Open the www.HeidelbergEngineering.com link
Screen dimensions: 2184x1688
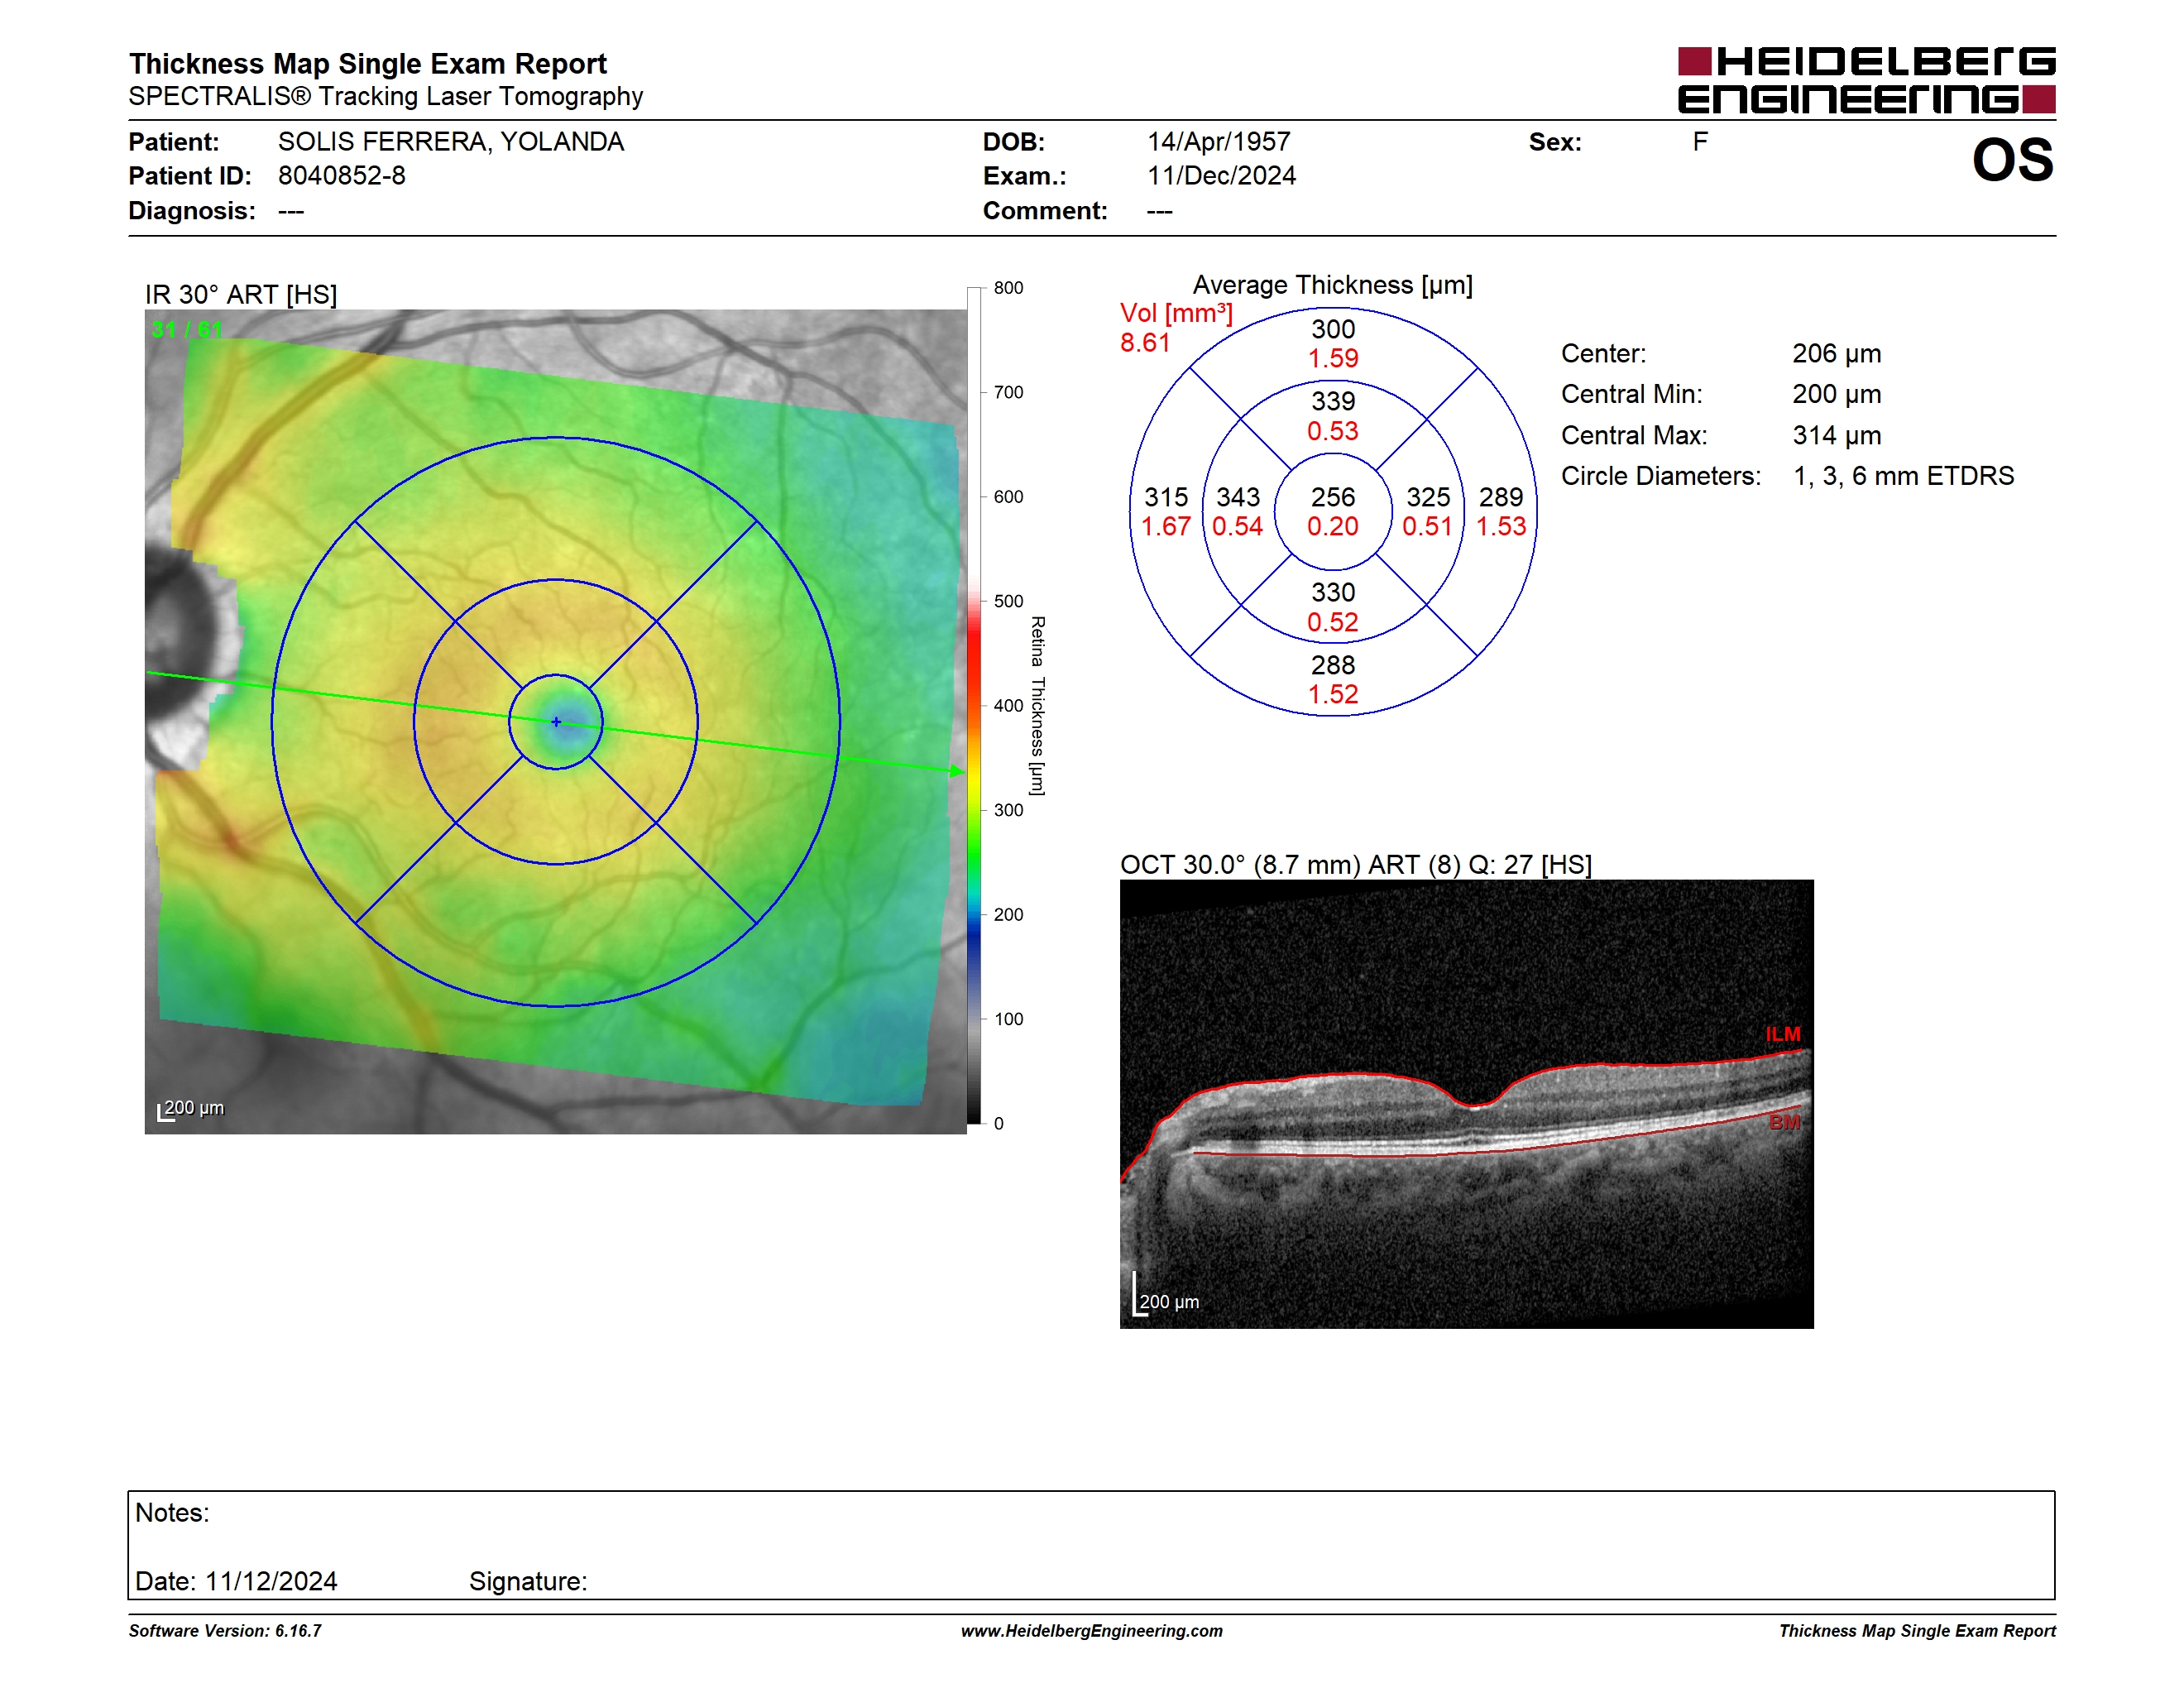pyautogui.click(x=1091, y=1631)
